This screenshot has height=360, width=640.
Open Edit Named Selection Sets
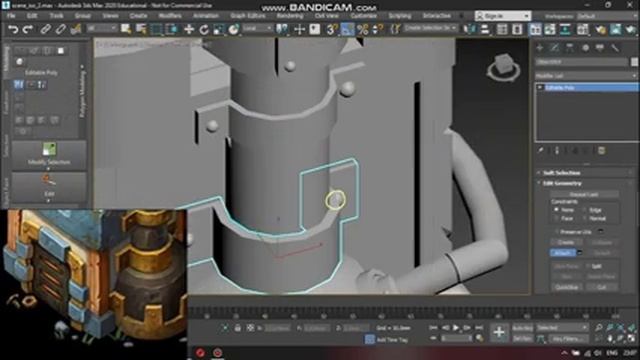[x=395, y=29]
